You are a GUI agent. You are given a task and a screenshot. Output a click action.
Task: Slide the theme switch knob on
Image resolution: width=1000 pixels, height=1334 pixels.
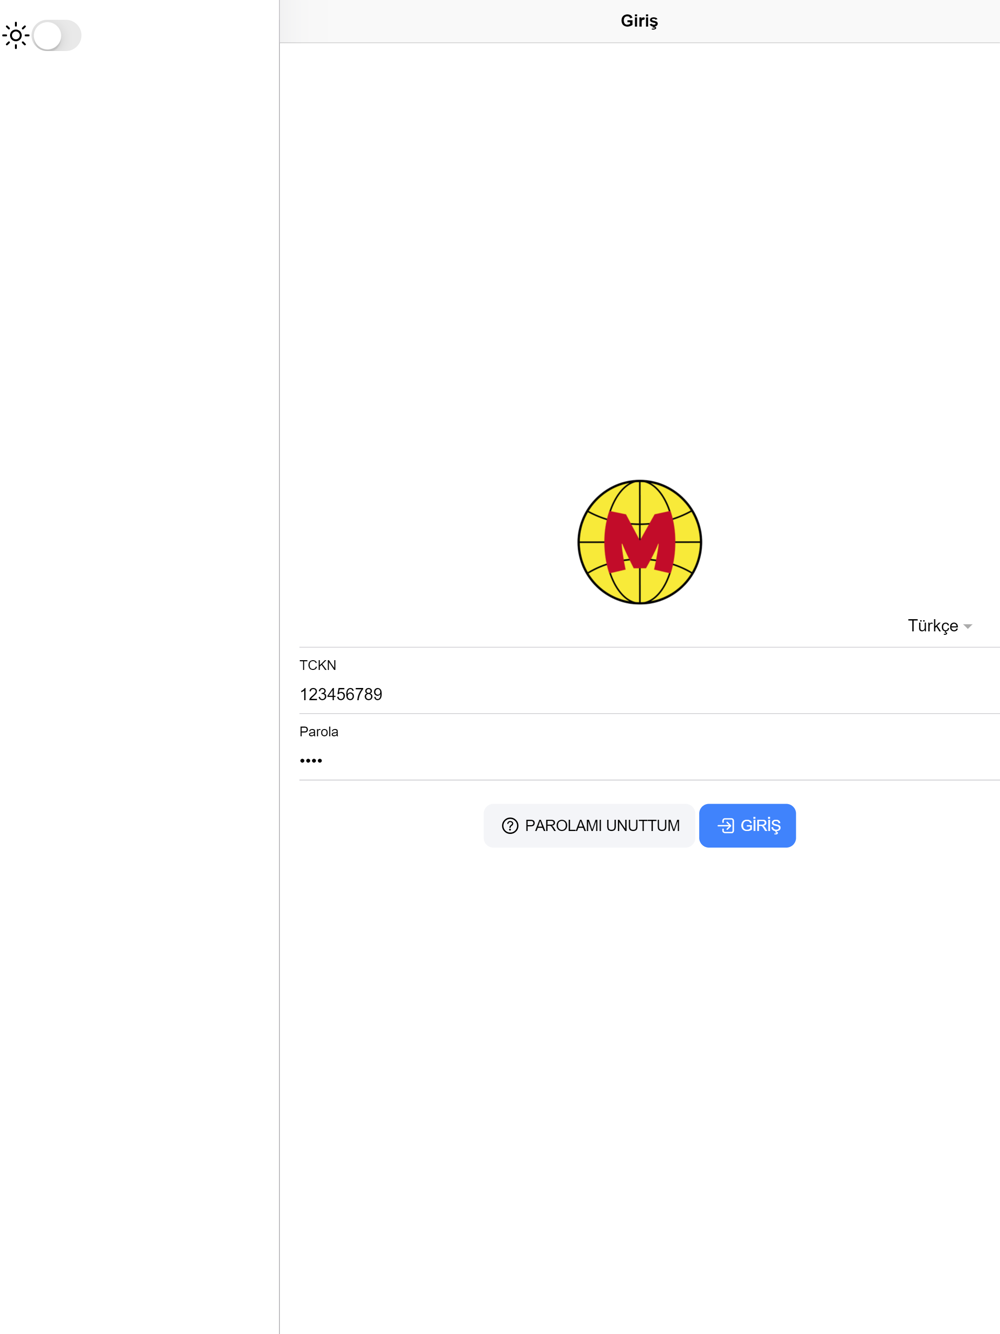(x=47, y=36)
